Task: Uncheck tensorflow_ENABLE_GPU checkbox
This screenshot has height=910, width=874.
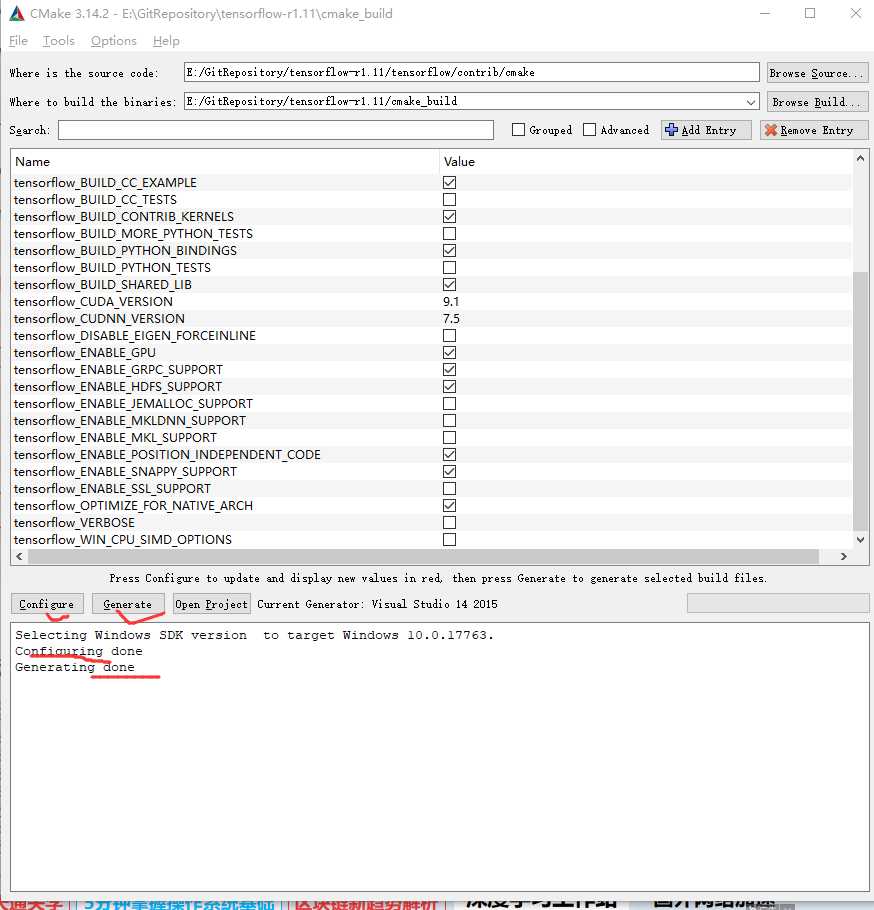Action: pyautogui.click(x=449, y=352)
